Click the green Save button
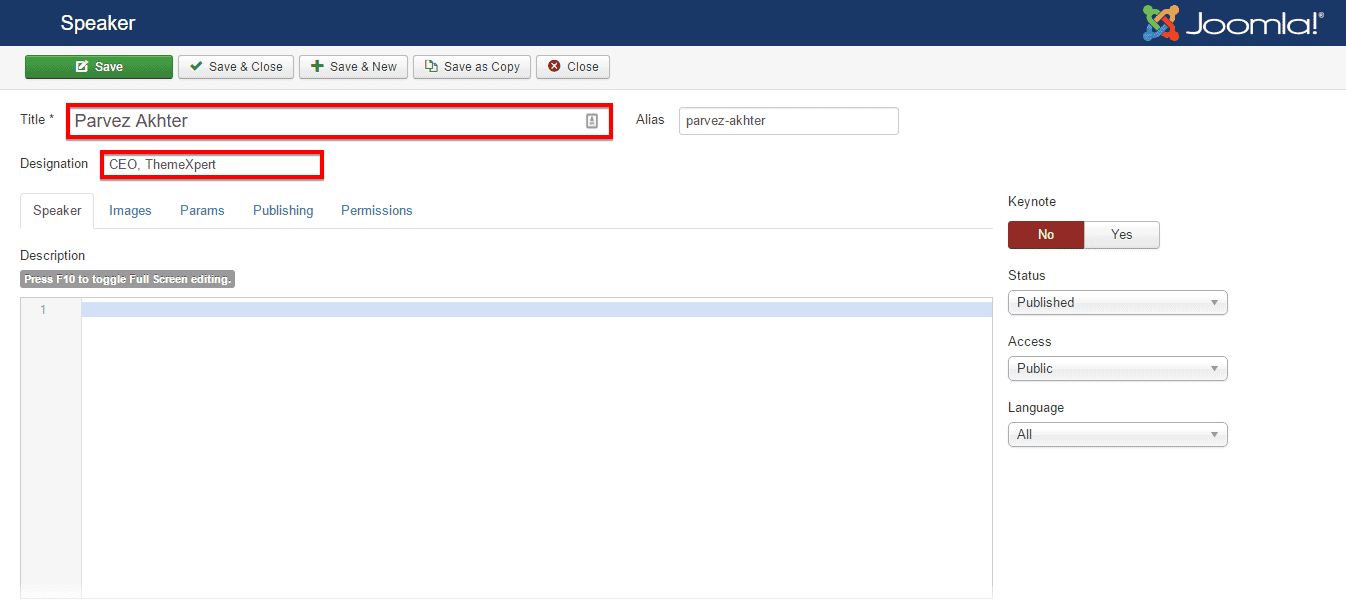This screenshot has width=1346, height=601. click(x=99, y=67)
